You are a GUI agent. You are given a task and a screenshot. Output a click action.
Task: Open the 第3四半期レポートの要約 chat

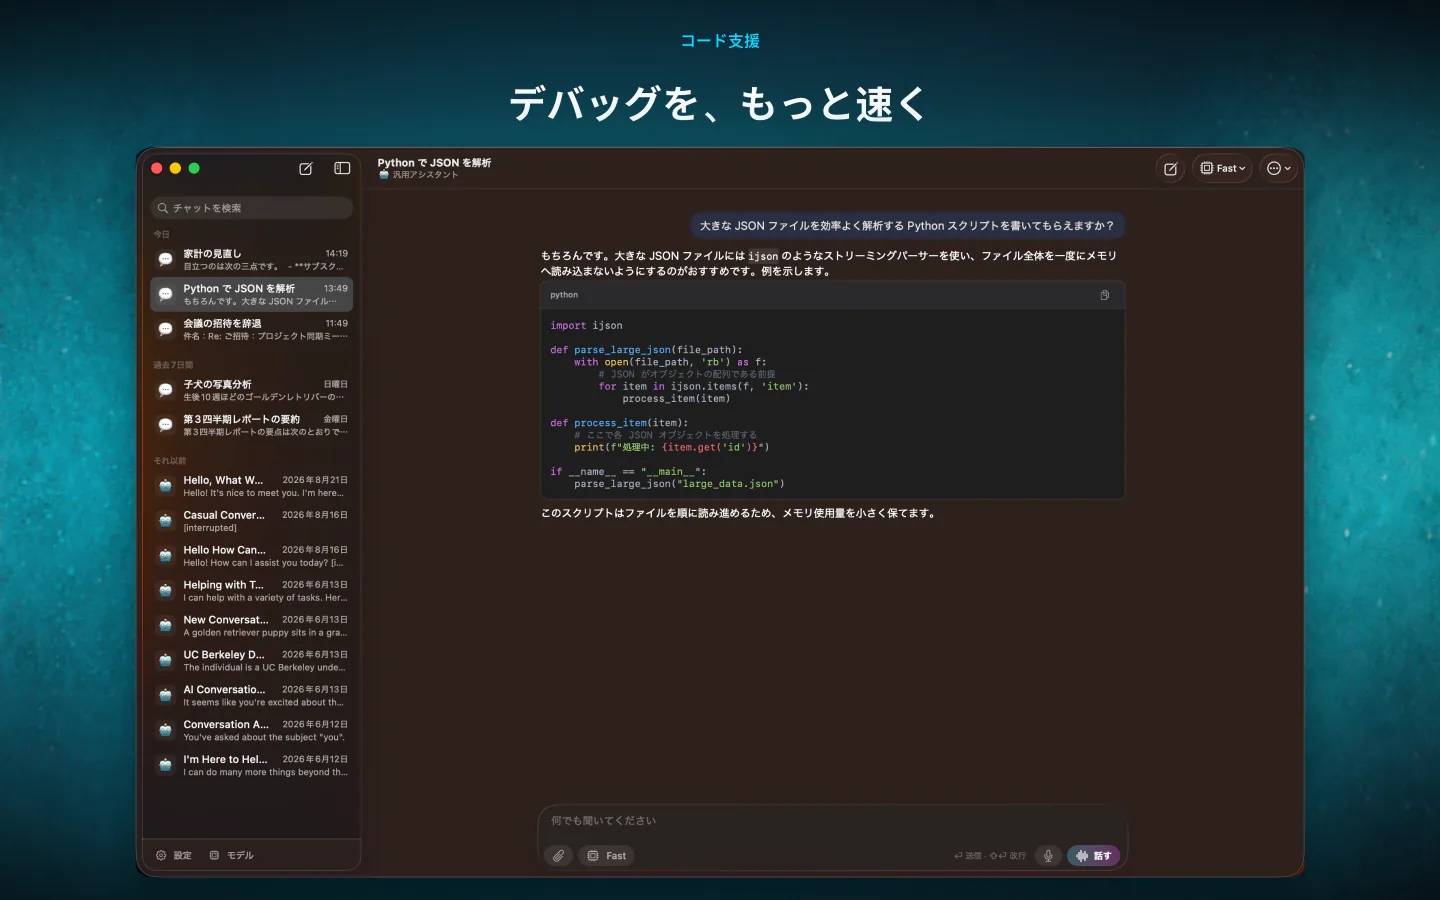point(252,426)
